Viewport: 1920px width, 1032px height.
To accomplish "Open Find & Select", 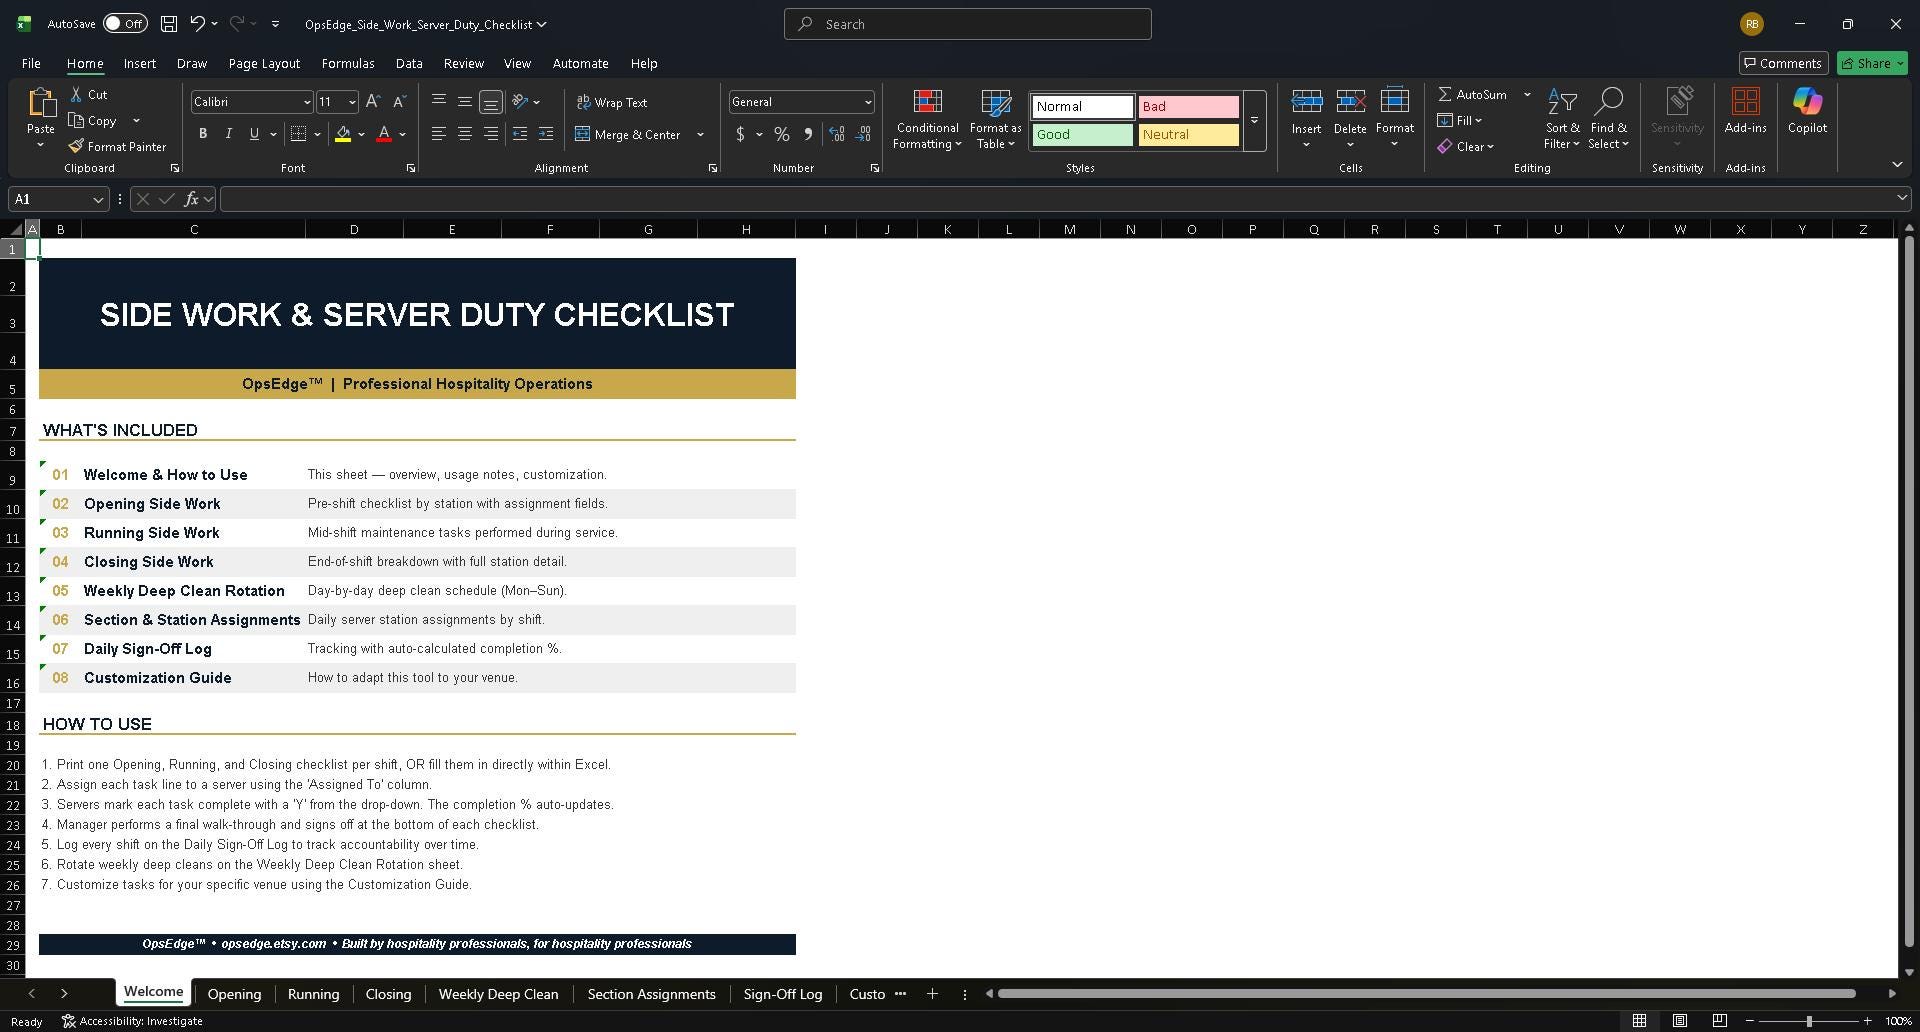I will (1608, 118).
